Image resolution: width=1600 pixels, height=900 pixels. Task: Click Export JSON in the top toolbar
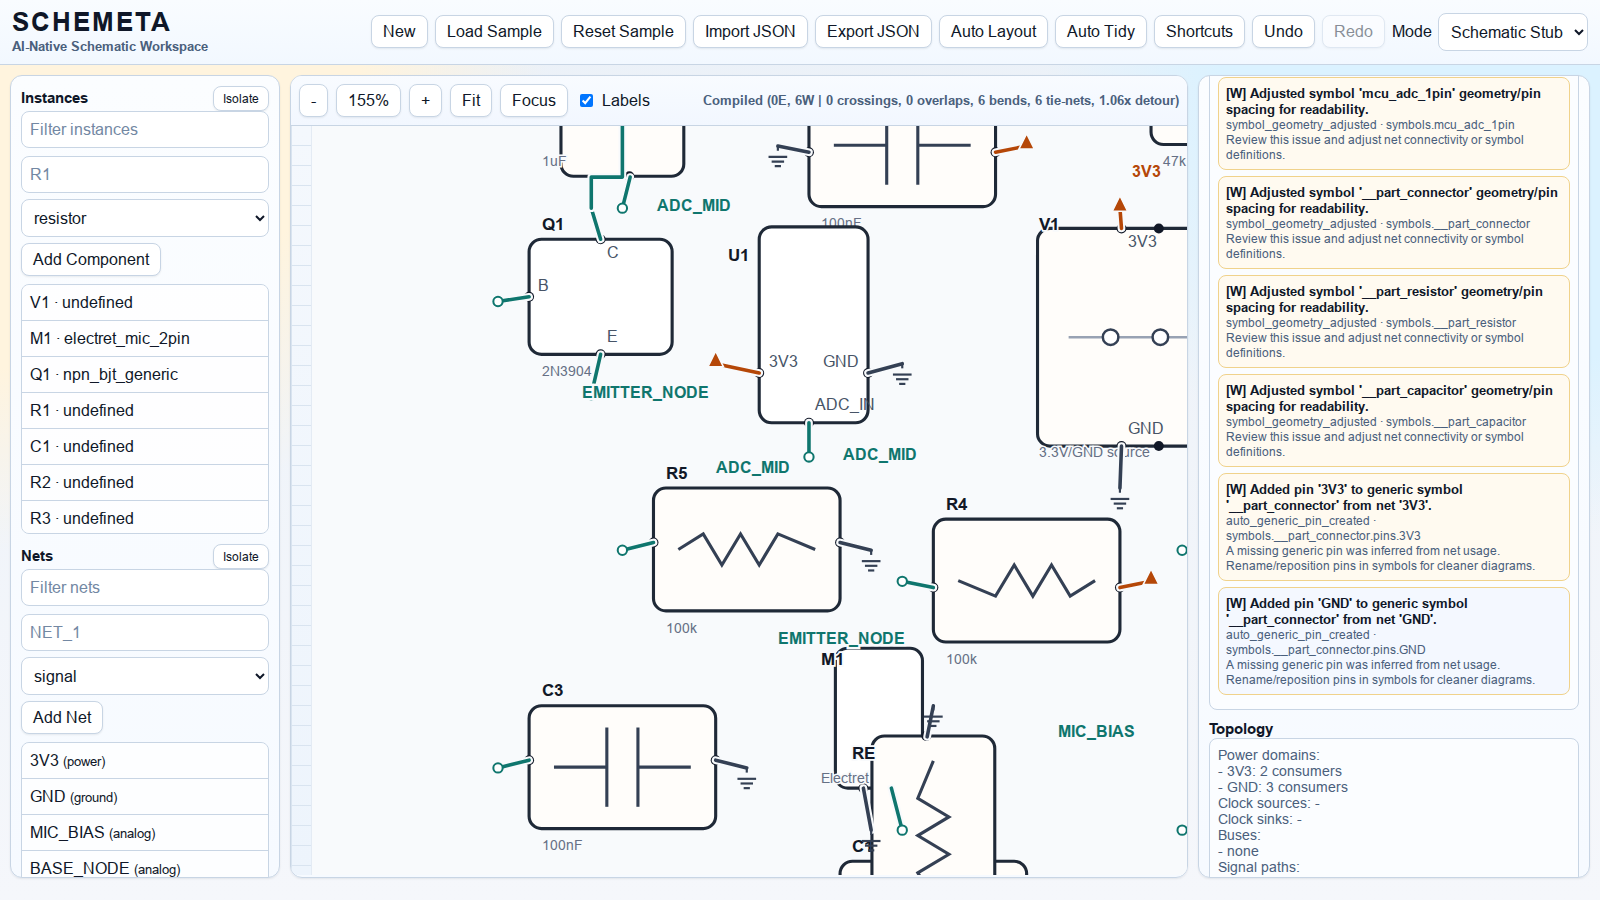[x=872, y=32]
